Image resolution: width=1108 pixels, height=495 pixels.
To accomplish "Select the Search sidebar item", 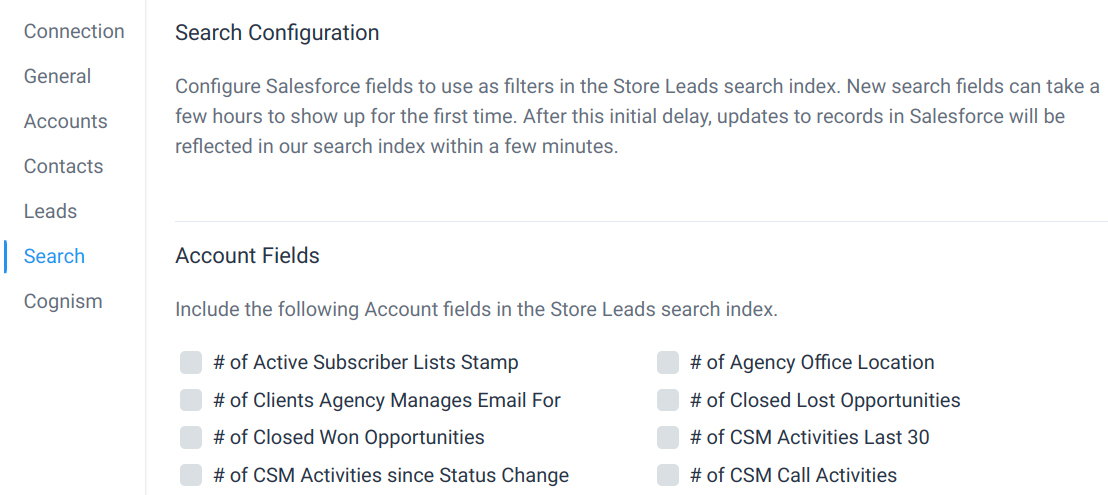I will click(54, 256).
